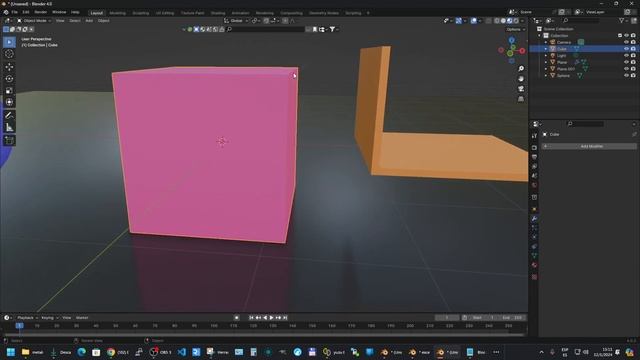Hide Sphere in viewport via eye icon

click(x=626, y=76)
